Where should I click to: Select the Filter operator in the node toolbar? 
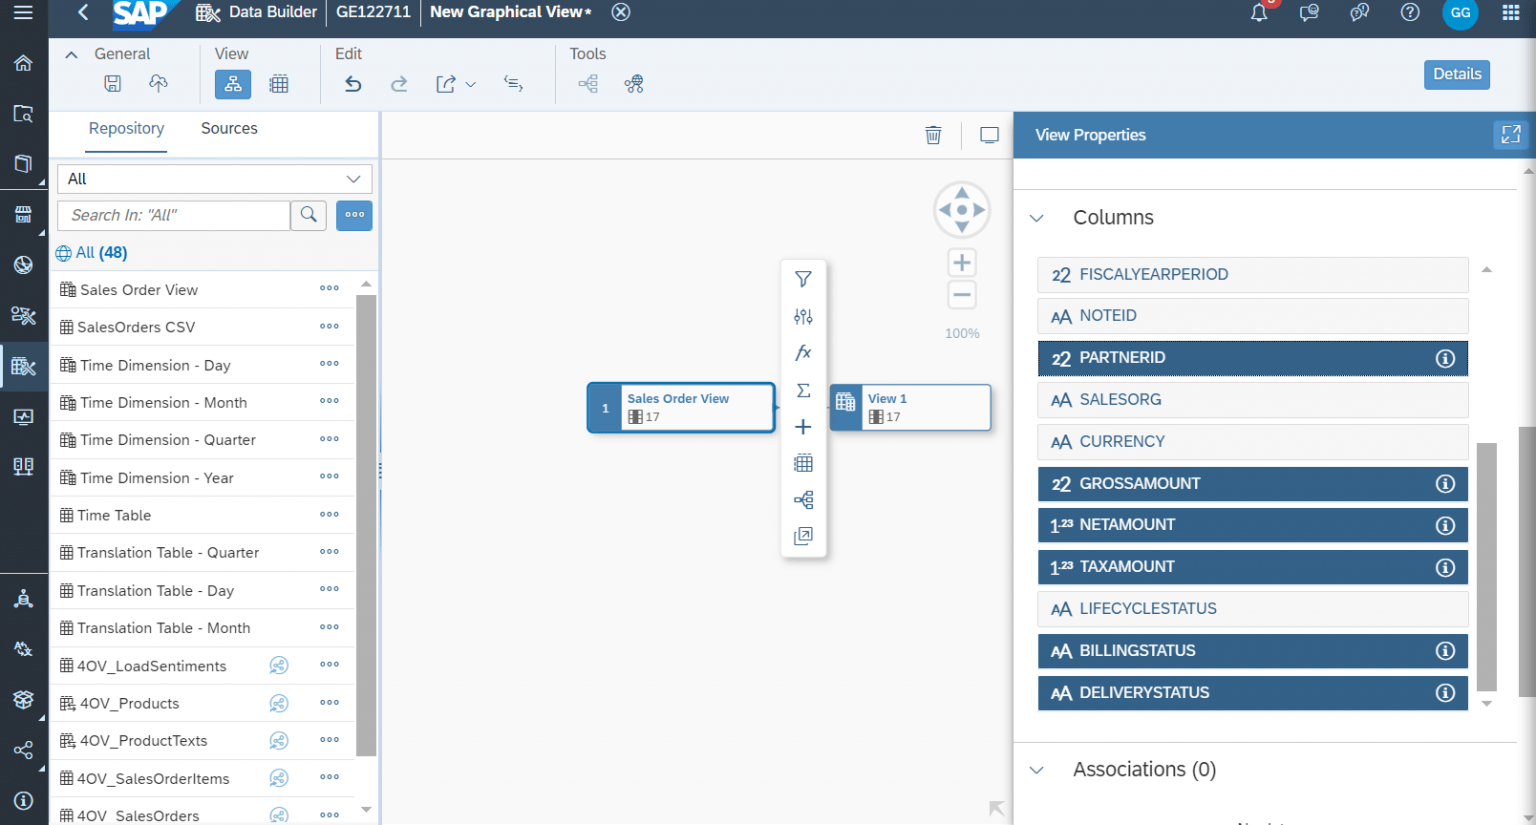coord(803,279)
